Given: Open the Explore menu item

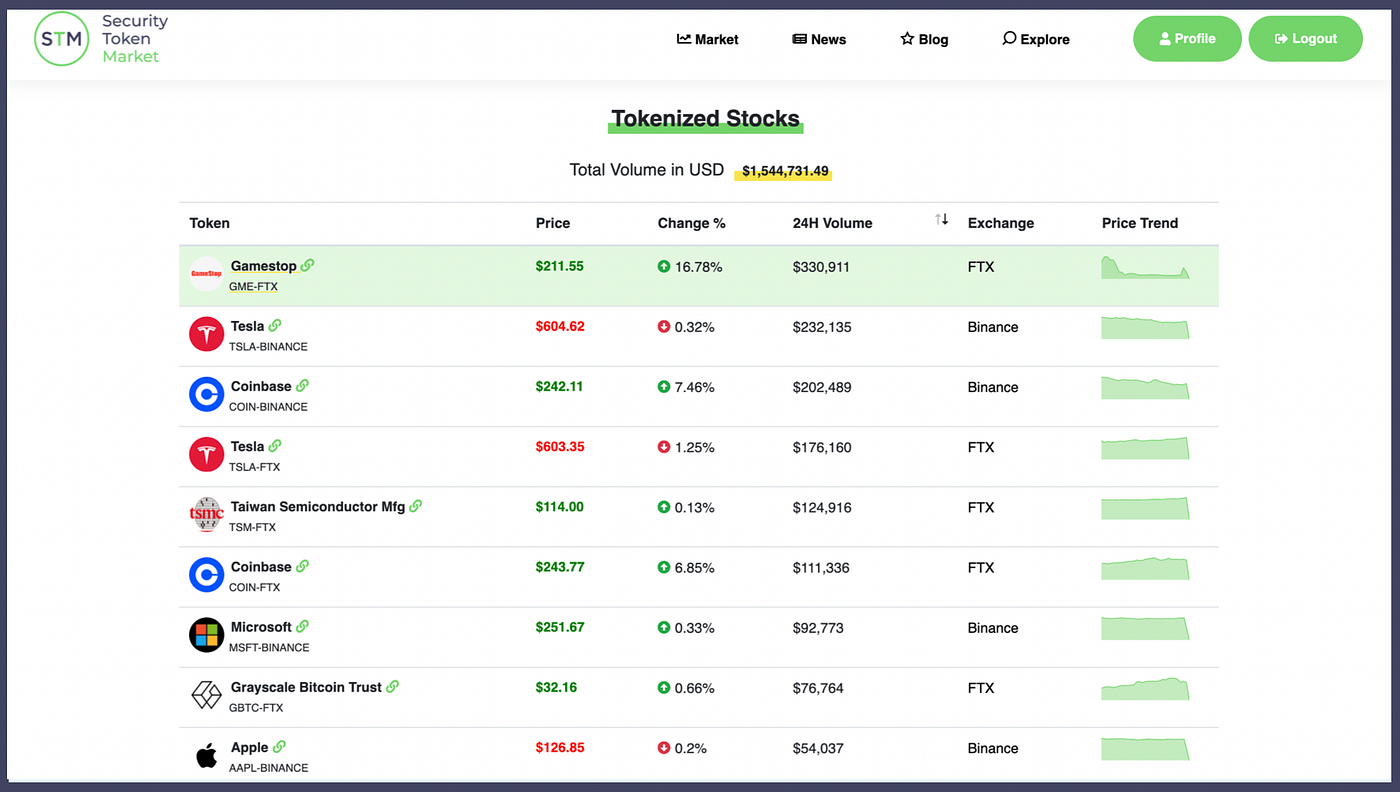Looking at the screenshot, I should point(1036,39).
